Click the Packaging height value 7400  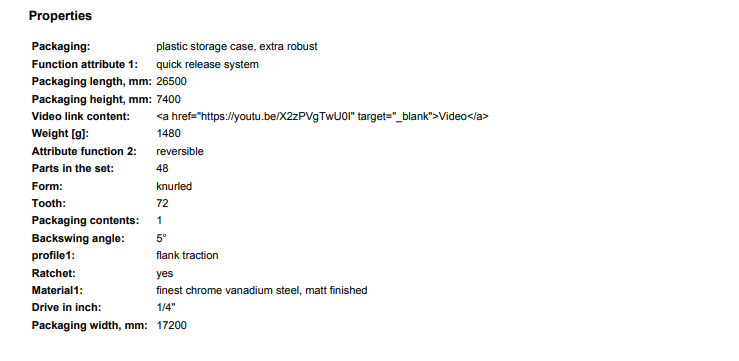tap(168, 99)
